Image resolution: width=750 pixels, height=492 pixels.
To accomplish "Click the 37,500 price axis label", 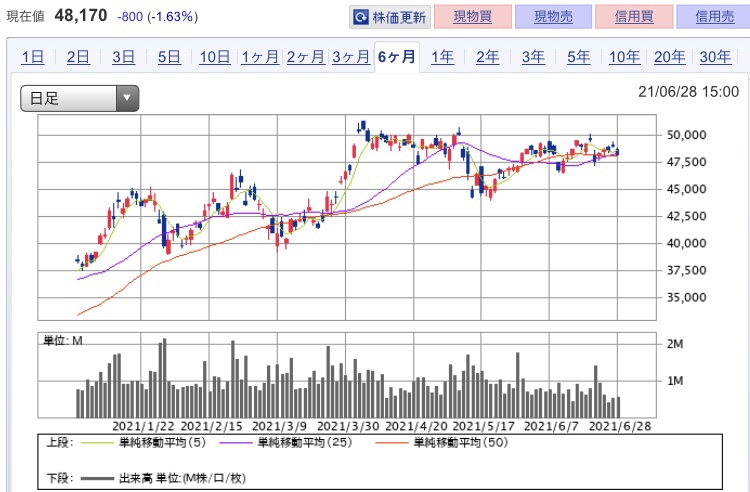I will [x=686, y=271].
